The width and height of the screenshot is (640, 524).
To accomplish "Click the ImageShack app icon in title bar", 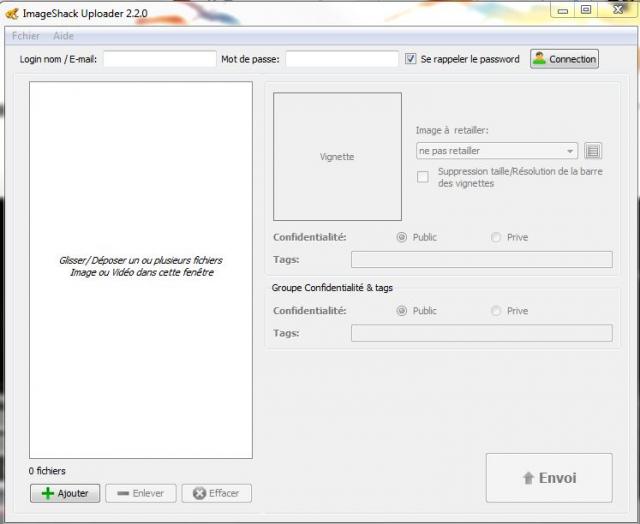I will [x=12, y=14].
